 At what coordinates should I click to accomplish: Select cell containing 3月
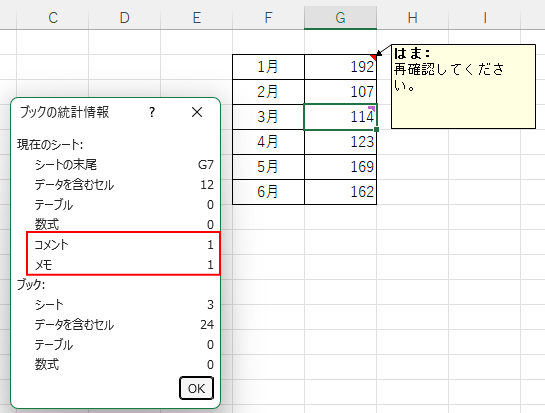268,117
